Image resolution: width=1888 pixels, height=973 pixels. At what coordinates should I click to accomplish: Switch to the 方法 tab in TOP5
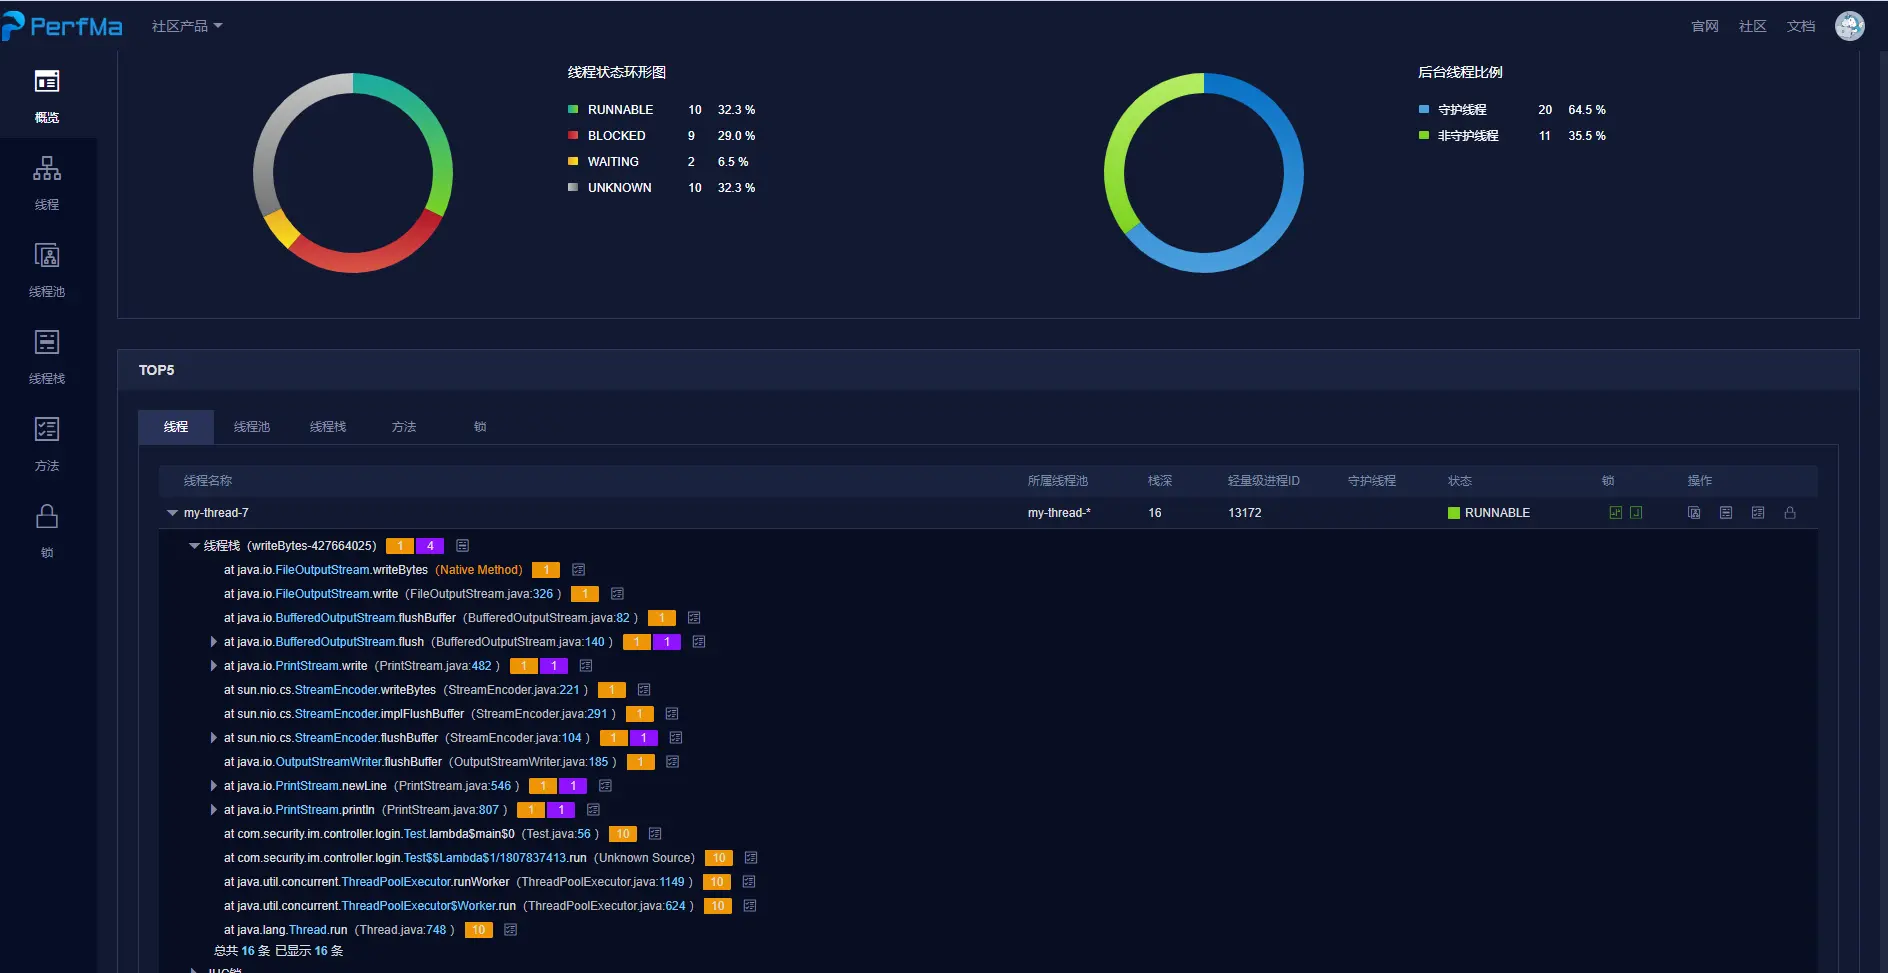coord(404,427)
